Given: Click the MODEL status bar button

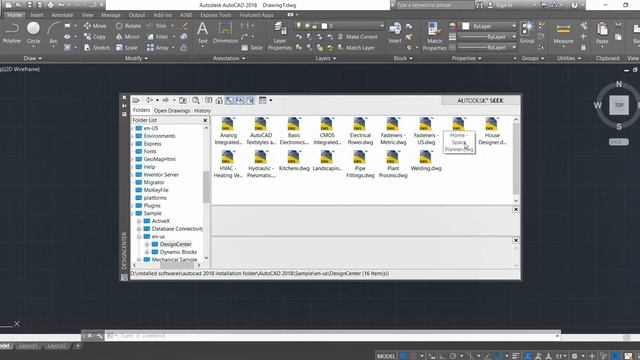Looking at the screenshot, I should tap(386, 356).
